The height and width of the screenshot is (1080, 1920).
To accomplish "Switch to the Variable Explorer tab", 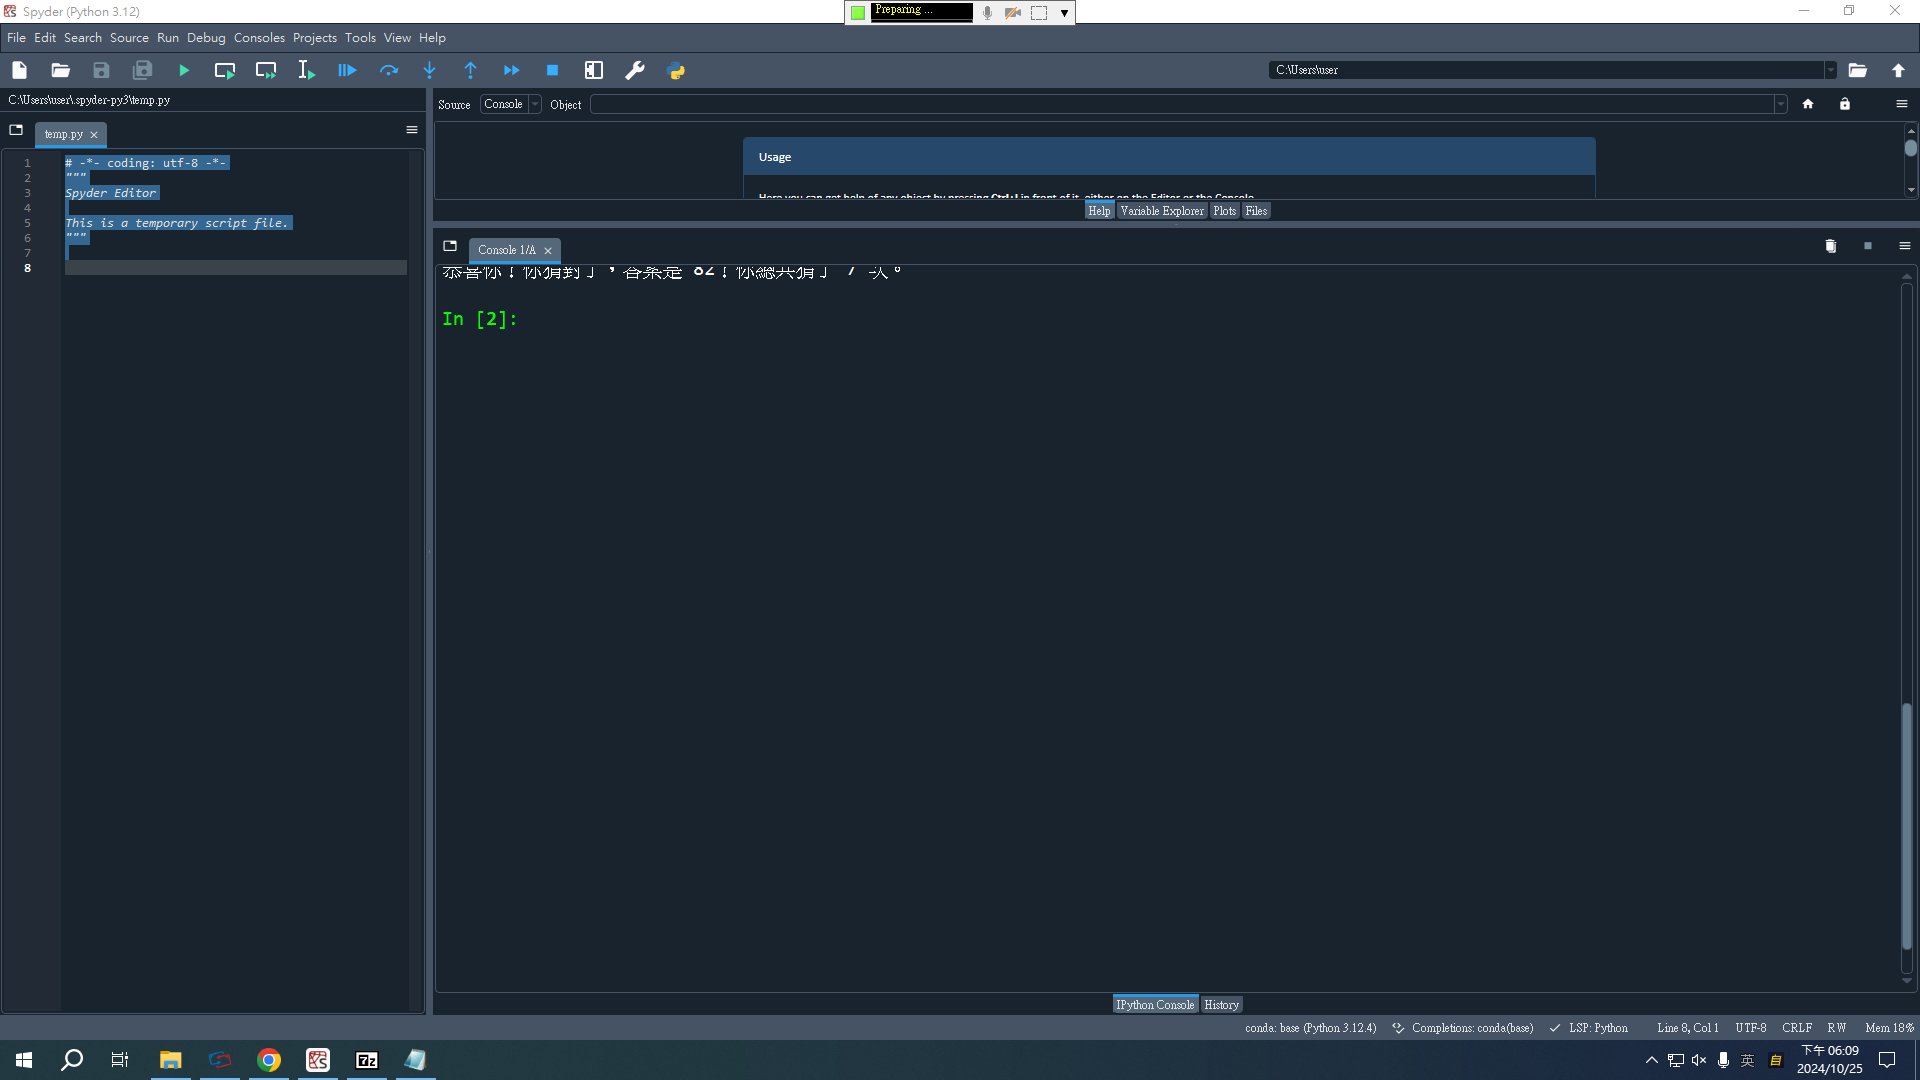I will tap(1161, 211).
